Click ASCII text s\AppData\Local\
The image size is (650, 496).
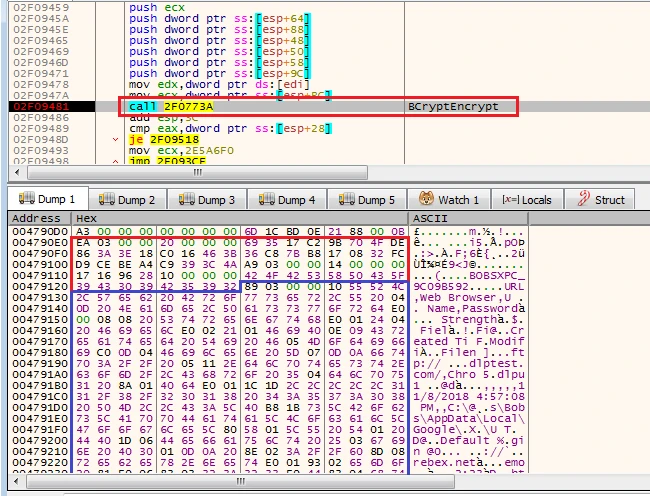tap(469, 419)
